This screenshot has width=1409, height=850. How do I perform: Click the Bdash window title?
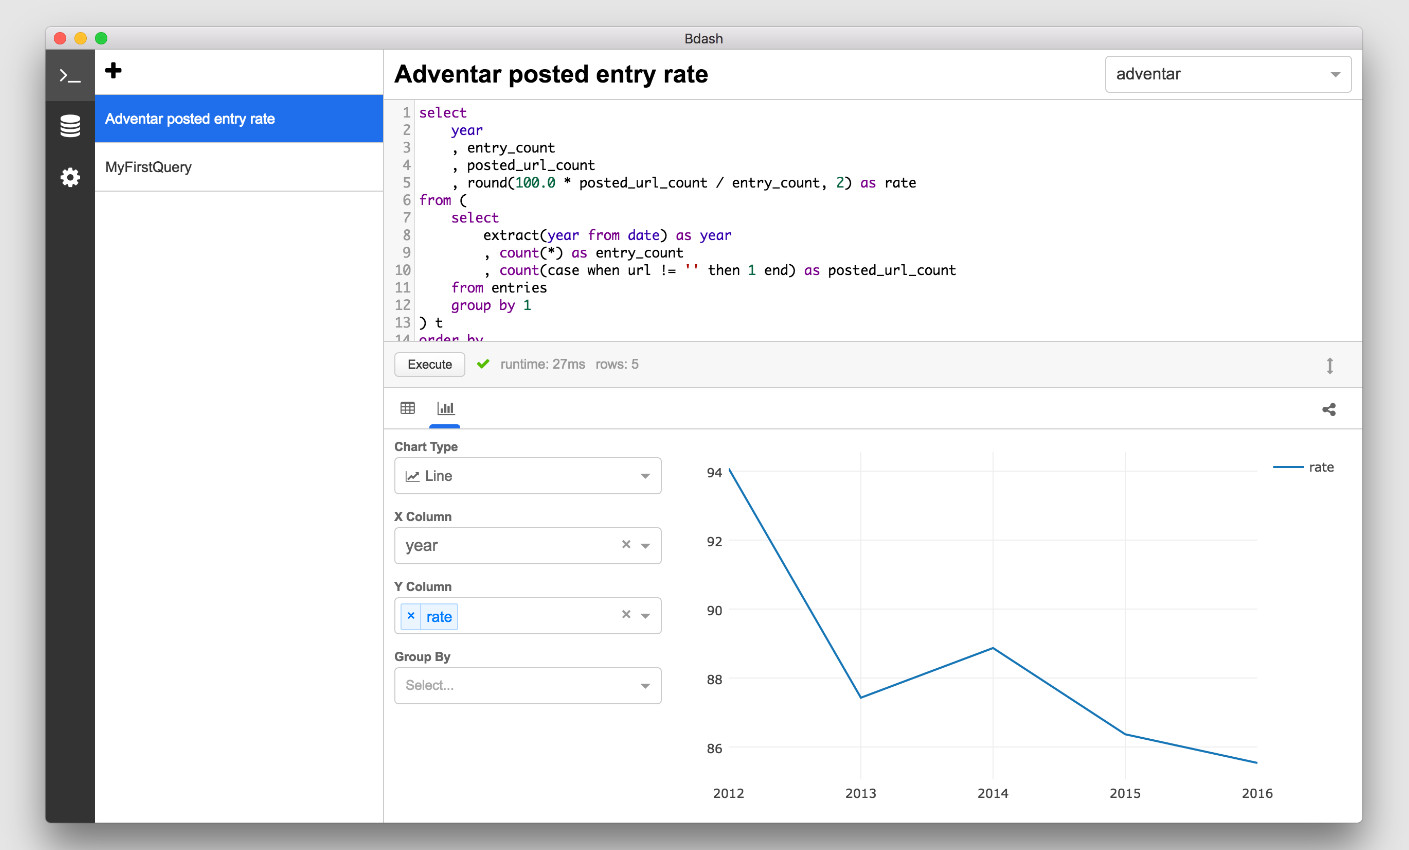click(704, 38)
